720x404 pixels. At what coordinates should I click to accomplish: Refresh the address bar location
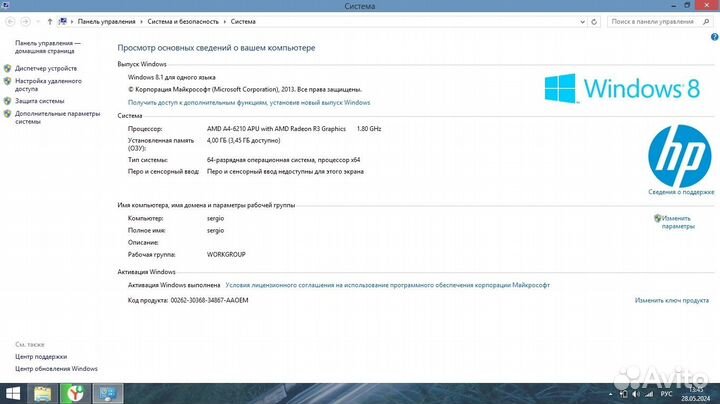point(596,20)
